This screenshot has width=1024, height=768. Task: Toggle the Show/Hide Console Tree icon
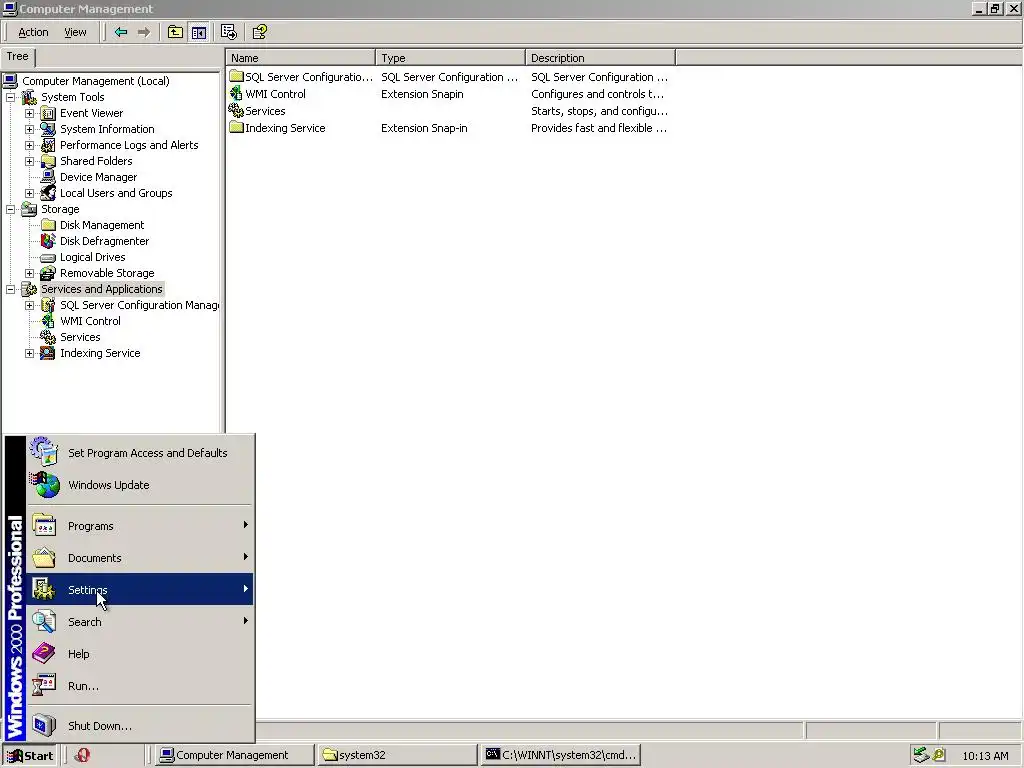click(199, 32)
